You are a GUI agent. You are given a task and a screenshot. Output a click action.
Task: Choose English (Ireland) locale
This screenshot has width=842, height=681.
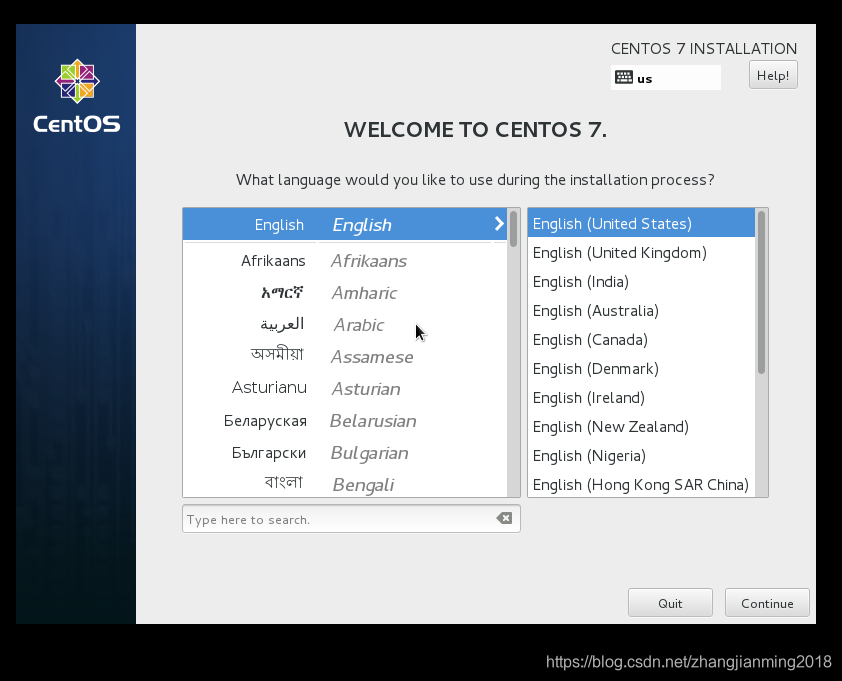[641, 397]
